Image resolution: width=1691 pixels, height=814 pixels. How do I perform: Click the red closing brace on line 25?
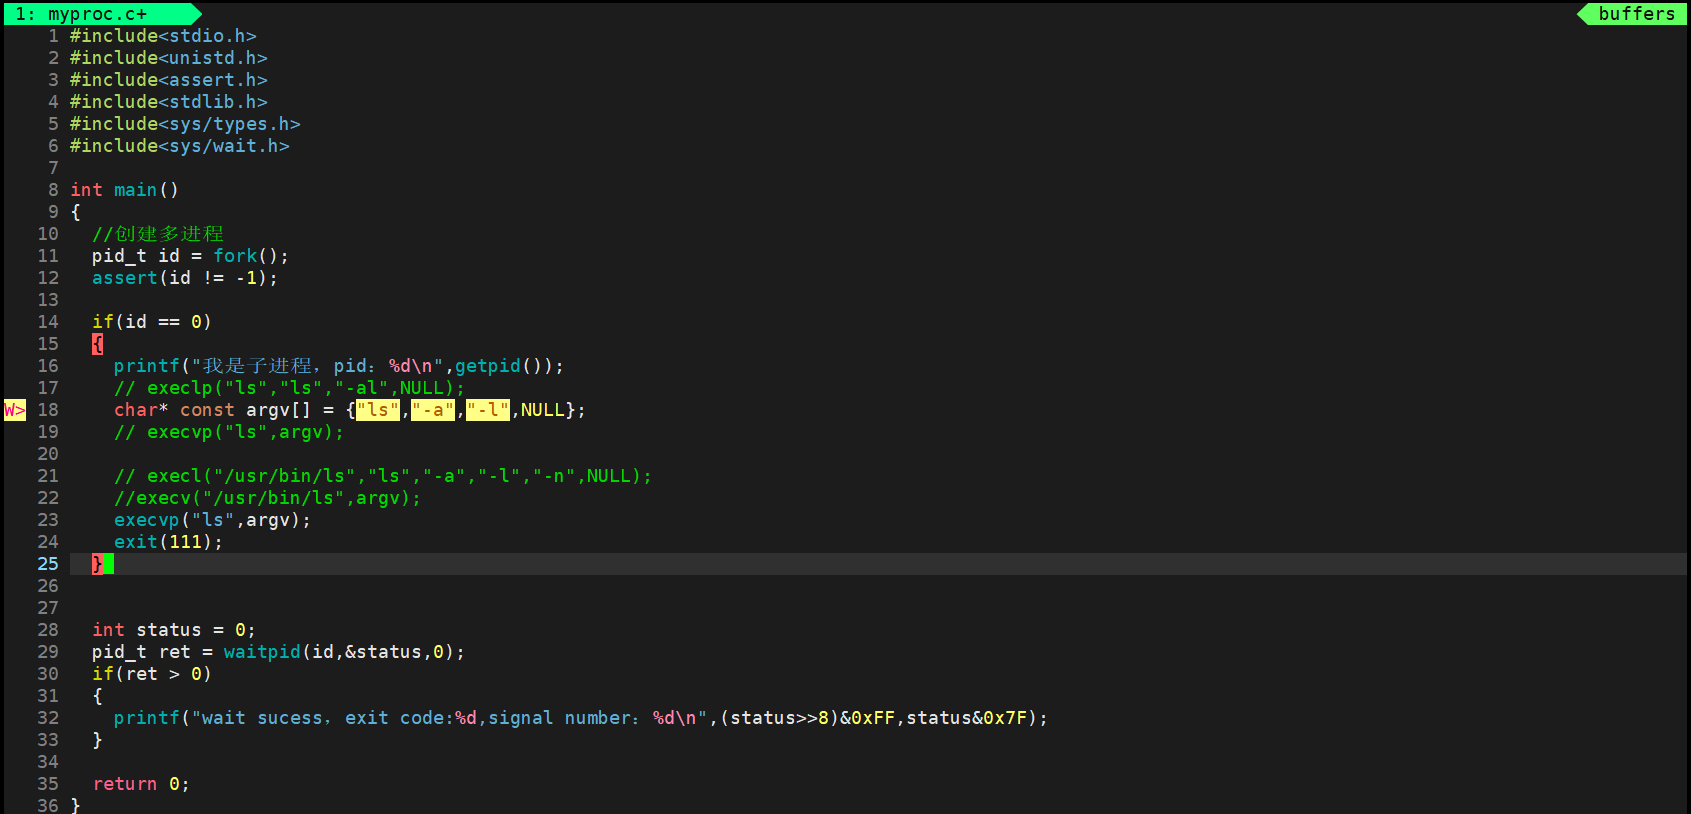(x=97, y=564)
